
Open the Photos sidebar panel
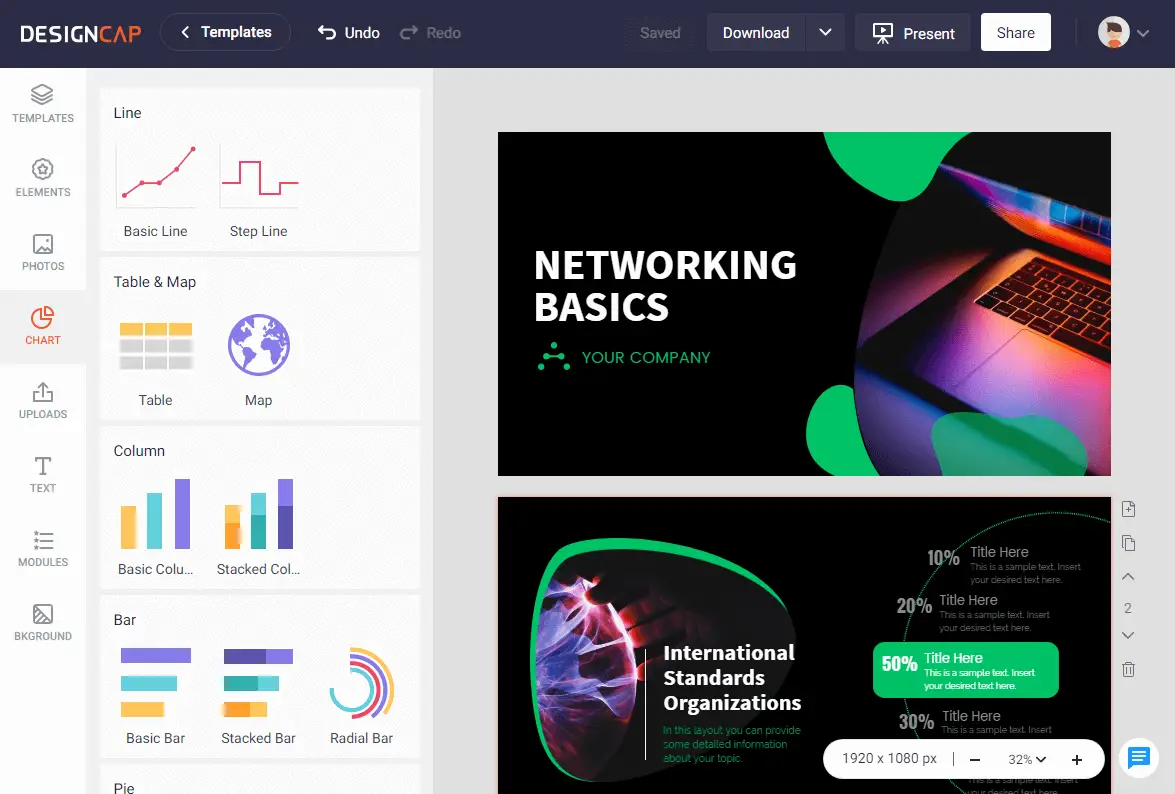click(43, 252)
